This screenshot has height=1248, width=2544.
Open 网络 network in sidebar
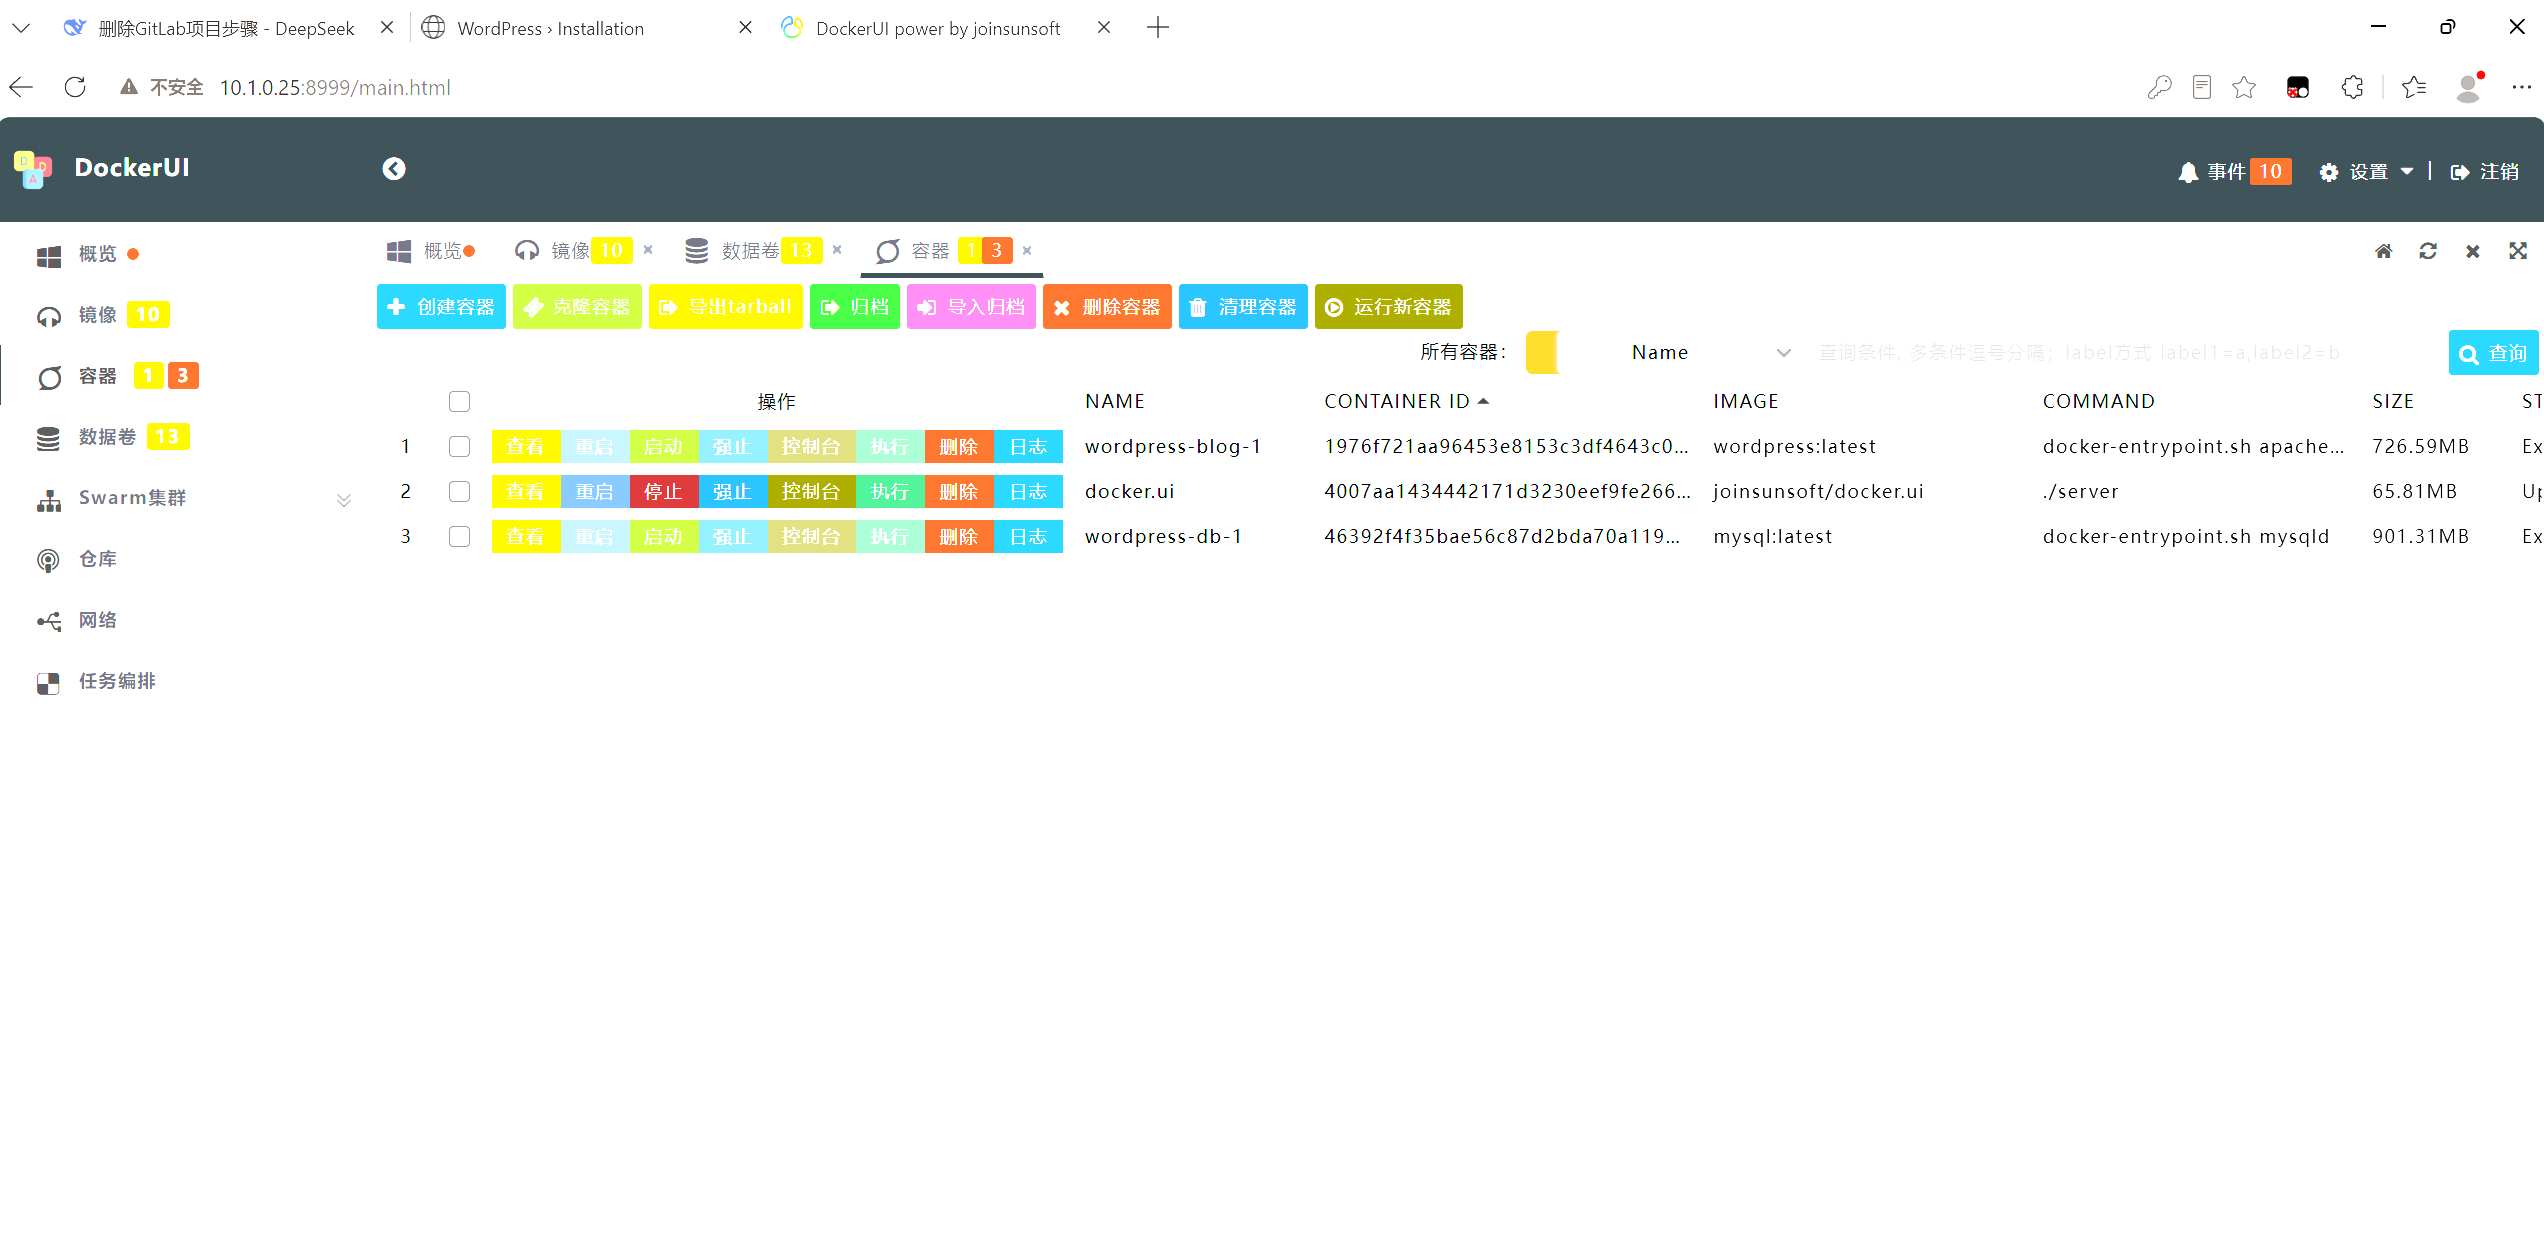coord(78,620)
